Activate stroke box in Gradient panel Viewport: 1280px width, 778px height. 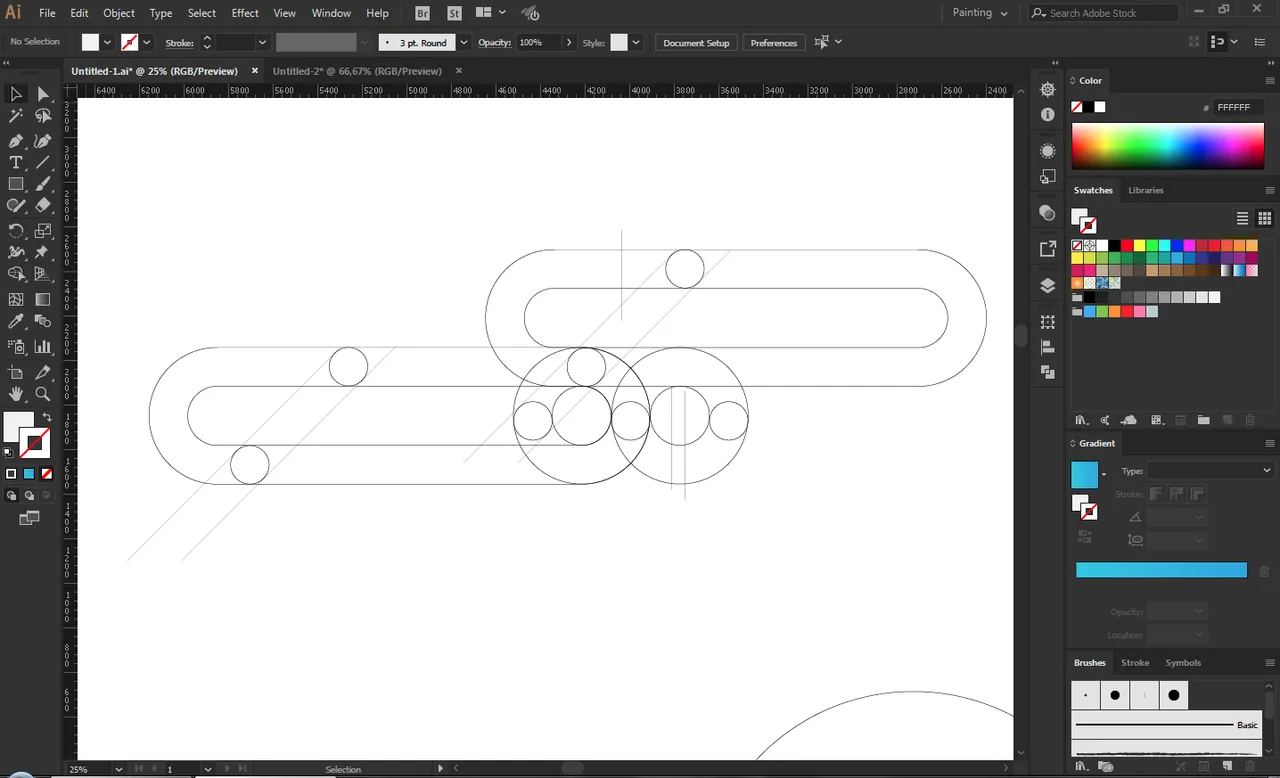click(x=1088, y=511)
